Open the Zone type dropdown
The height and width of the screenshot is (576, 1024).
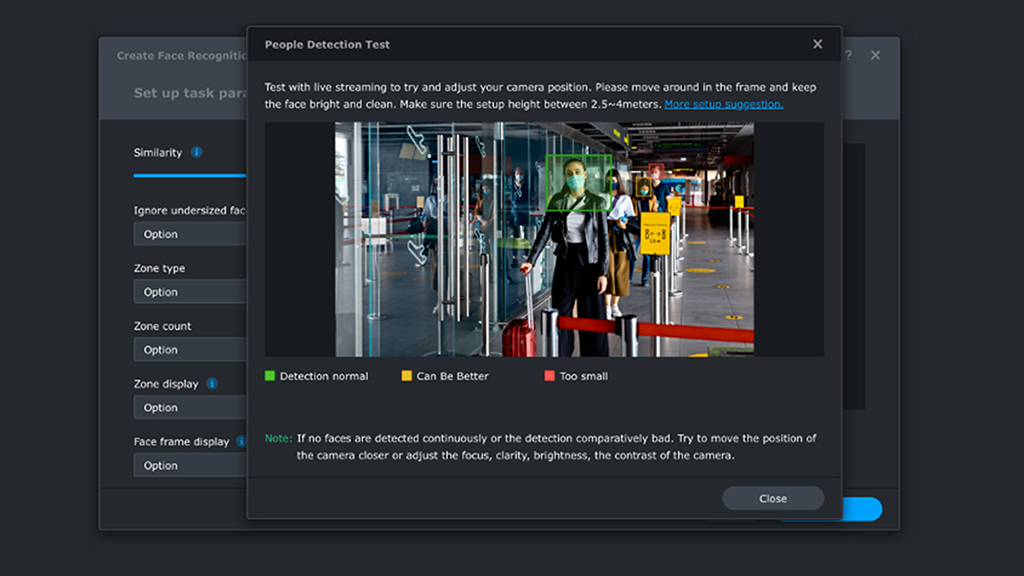pyautogui.click(x=190, y=292)
